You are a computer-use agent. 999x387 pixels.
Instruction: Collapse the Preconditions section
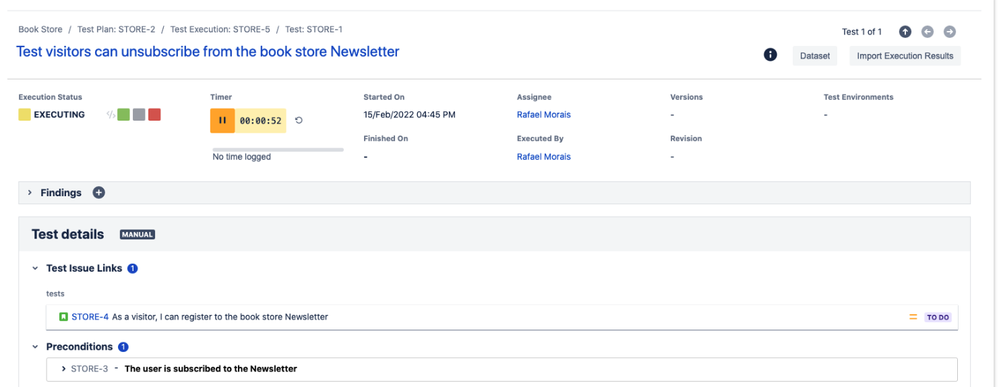pos(35,347)
